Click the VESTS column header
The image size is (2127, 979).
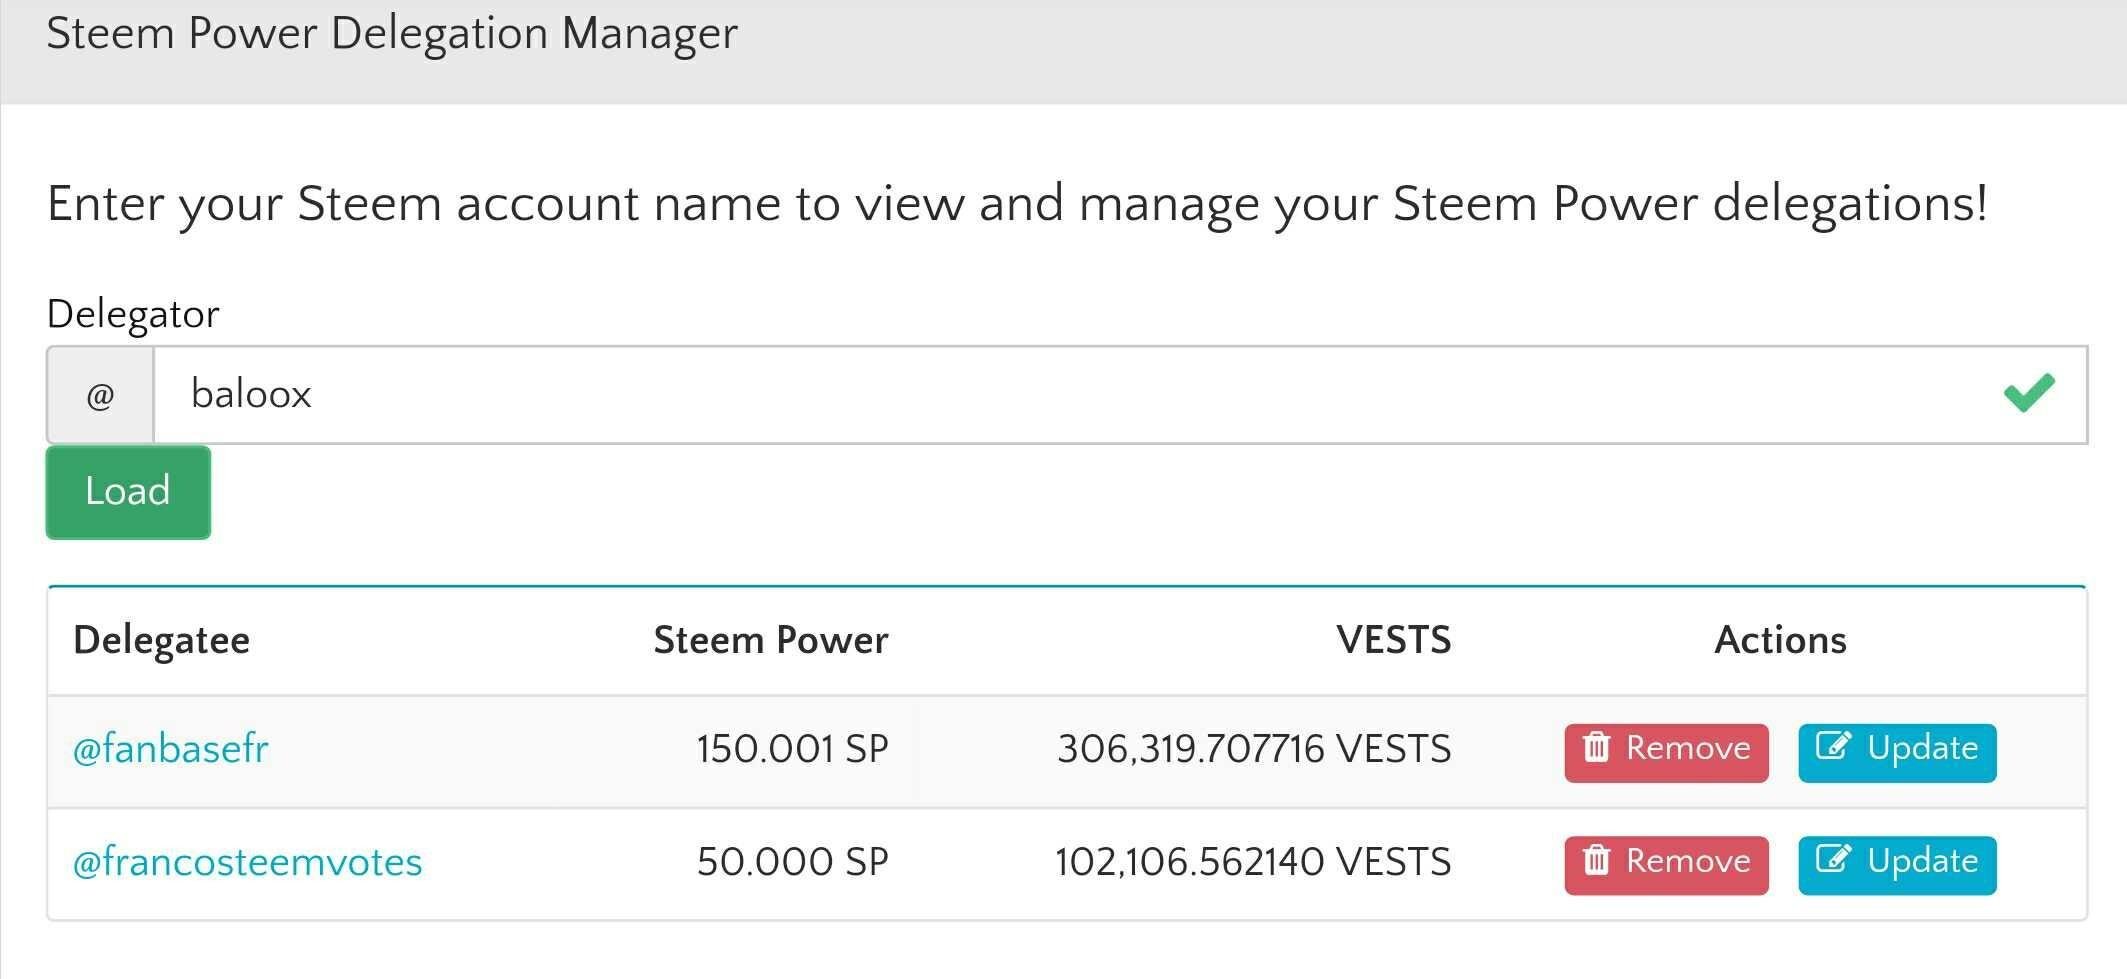(x=1394, y=640)
